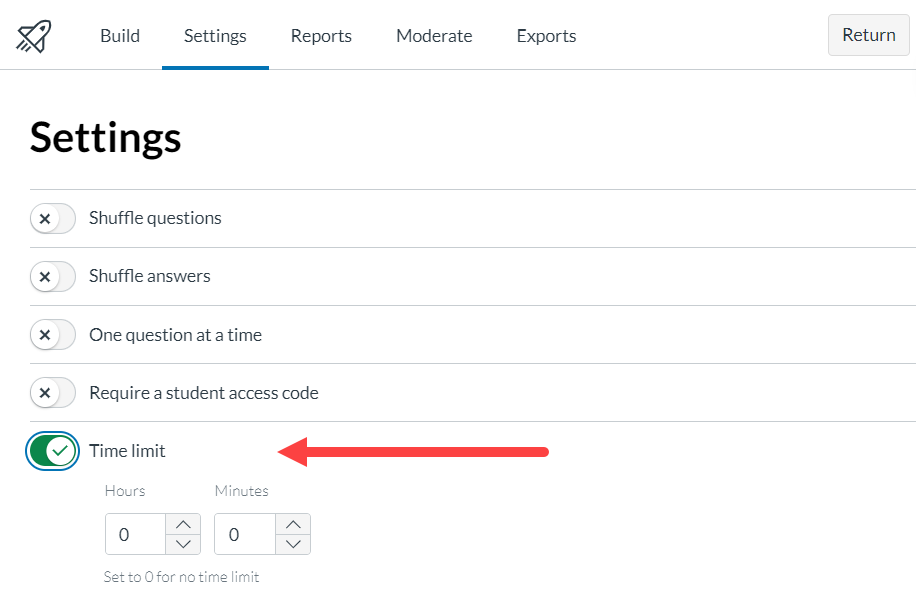Image resolution: width=916 pixels, height=605 pixels.
Task: Enable Require a student access code
Action: pos(52,392)
